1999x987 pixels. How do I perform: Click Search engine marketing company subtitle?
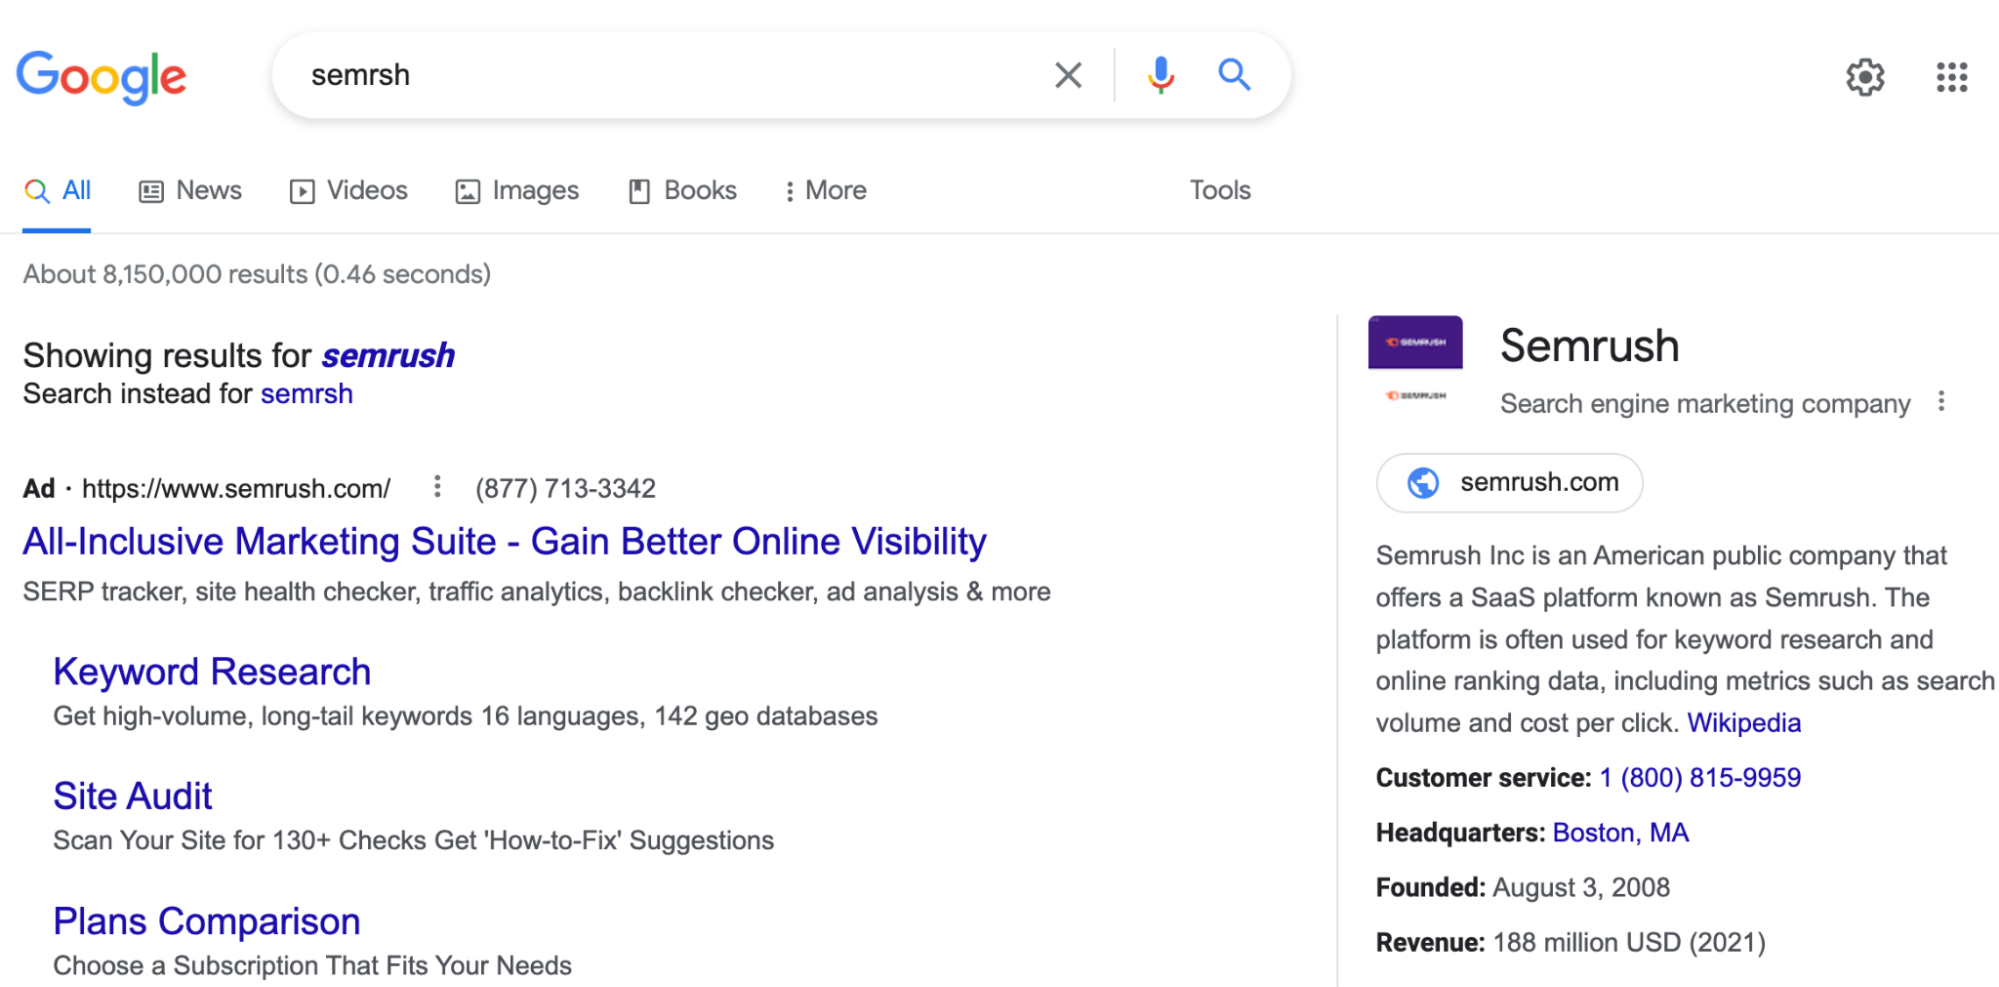[x=1705, y=404]
